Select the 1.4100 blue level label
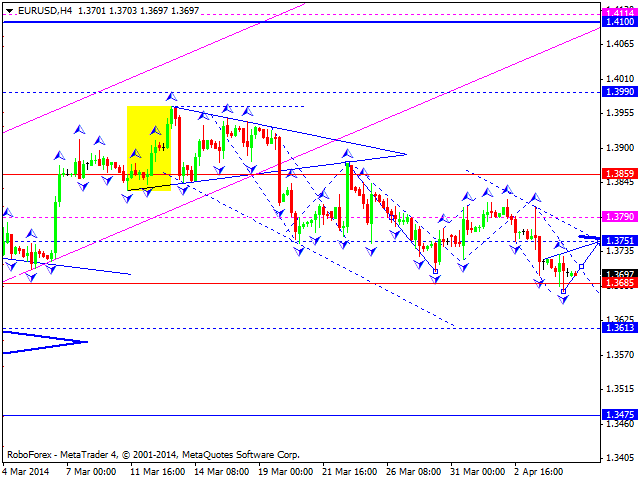The width and height of the screenshot is (640, 480). tap(620, 22)
